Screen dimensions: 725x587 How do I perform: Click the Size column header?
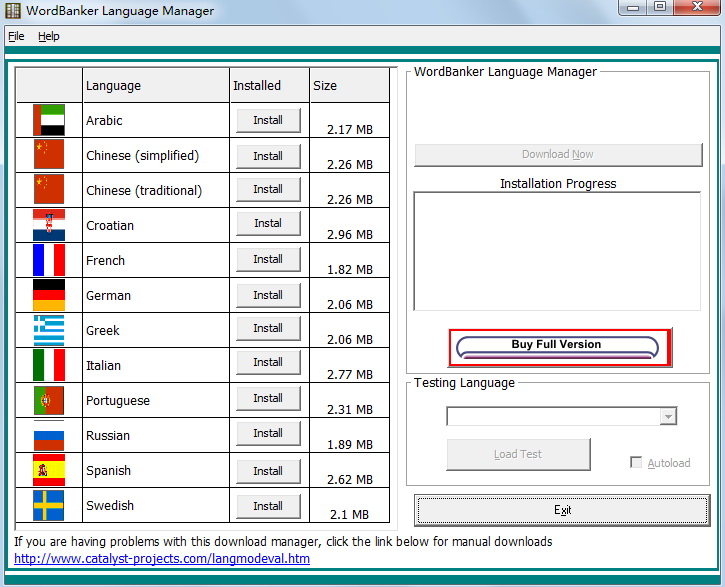point(350,86)
